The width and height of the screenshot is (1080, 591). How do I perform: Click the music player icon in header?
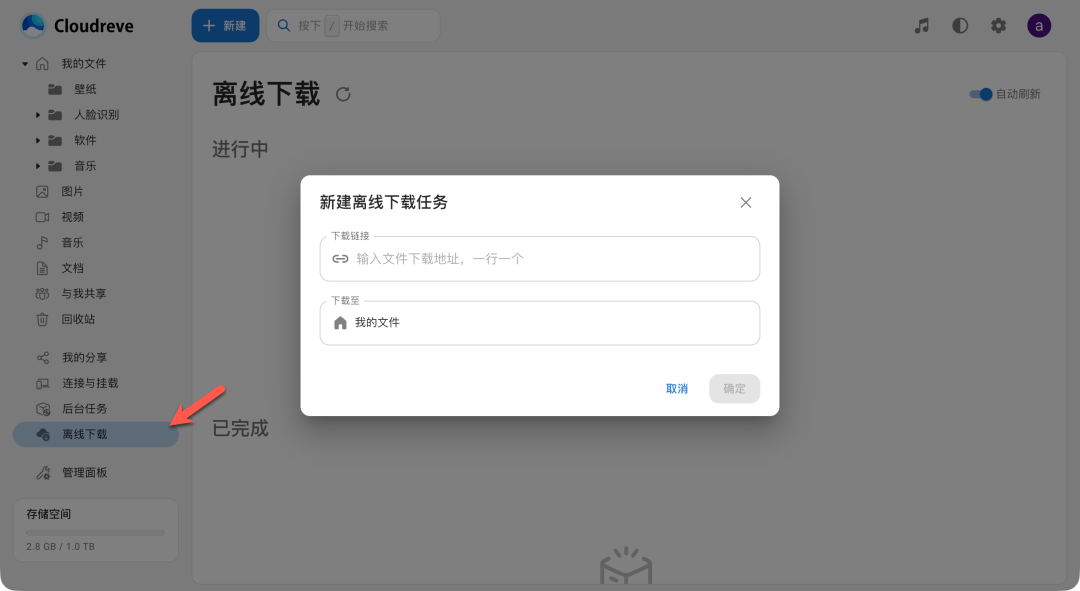coord(922,26)
